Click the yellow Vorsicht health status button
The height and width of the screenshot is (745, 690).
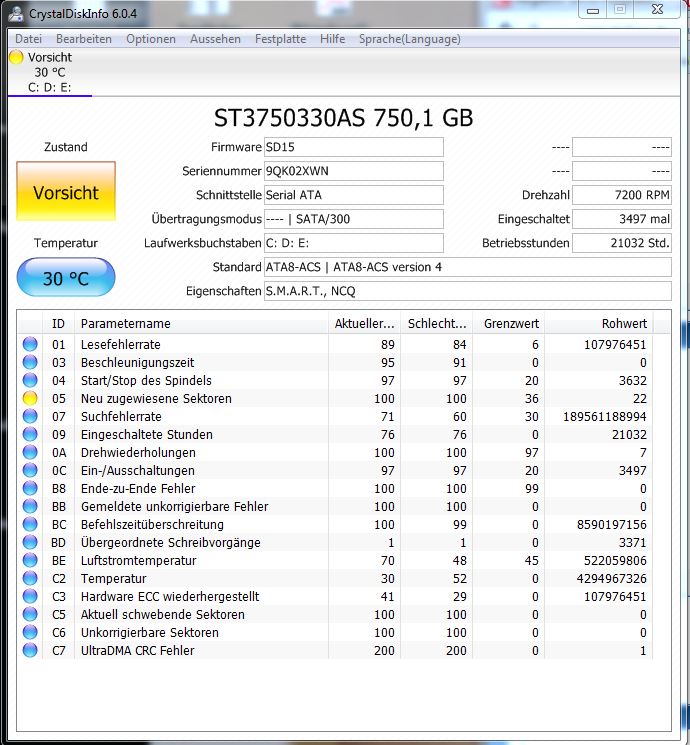66,191
